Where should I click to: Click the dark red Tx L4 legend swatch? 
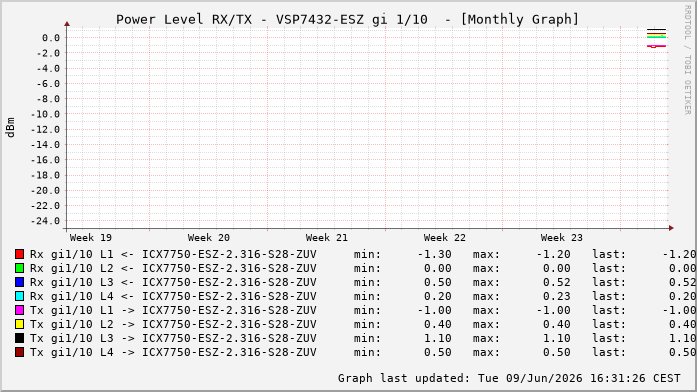pyautogui.click(x=19, y=352)
